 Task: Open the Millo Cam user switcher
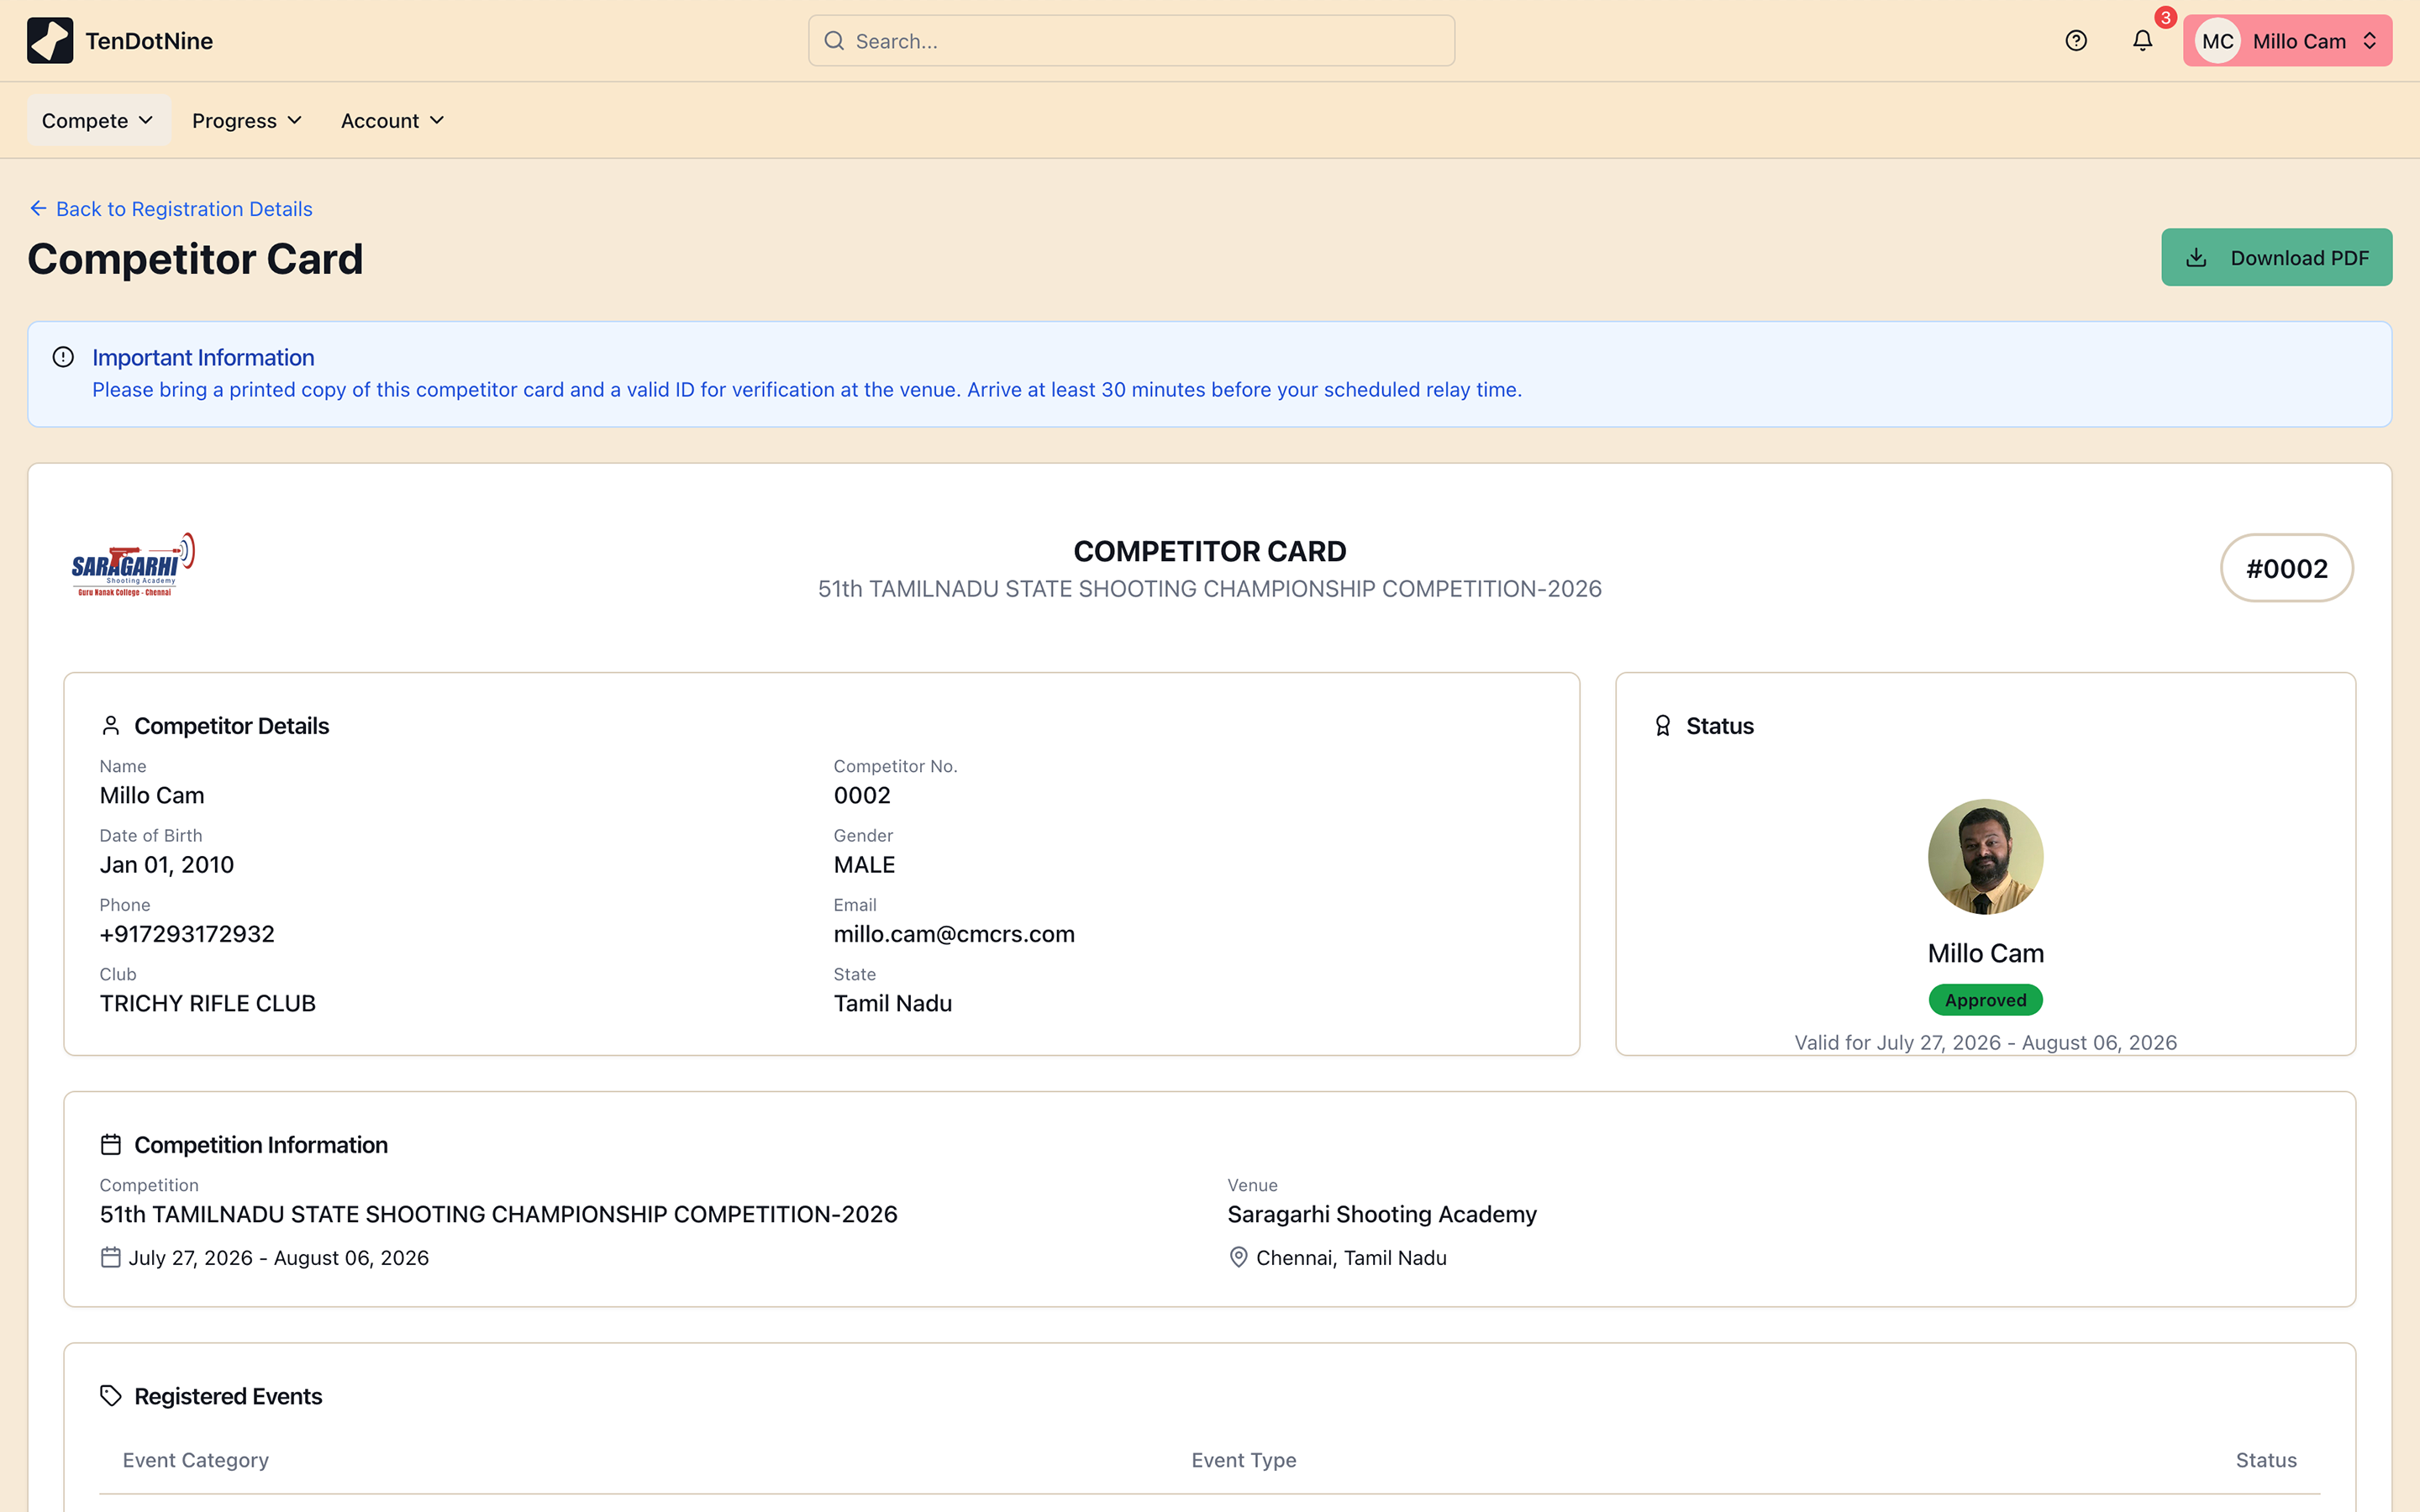[2288, 41]
